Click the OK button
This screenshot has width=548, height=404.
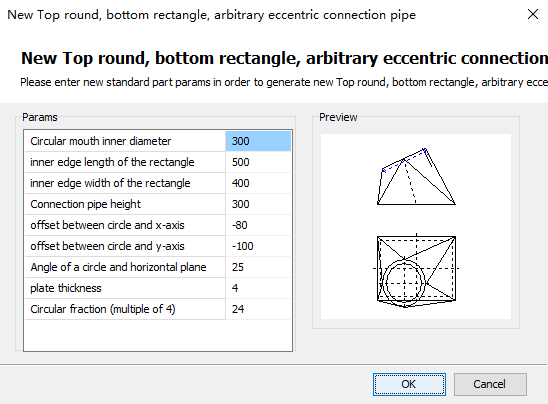[409, 384]
